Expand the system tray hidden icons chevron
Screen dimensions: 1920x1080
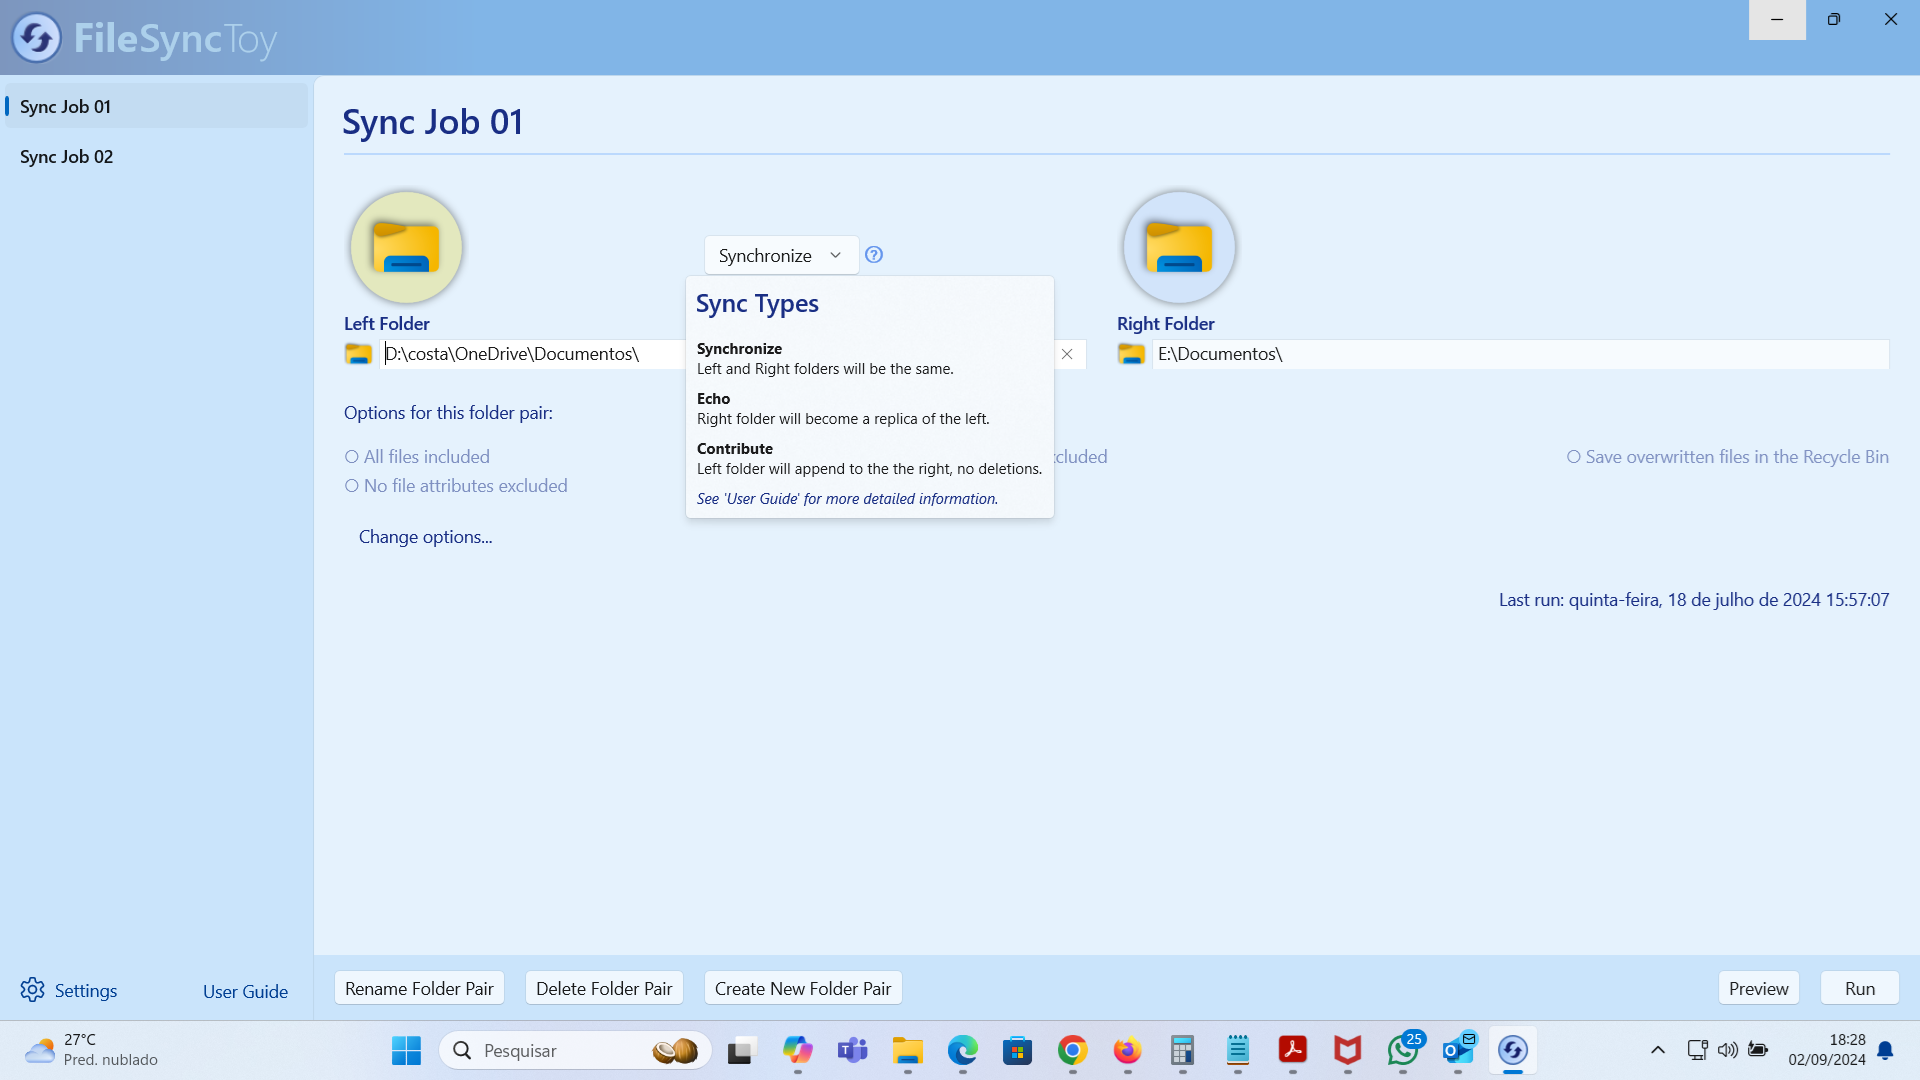point(1657,1050)
